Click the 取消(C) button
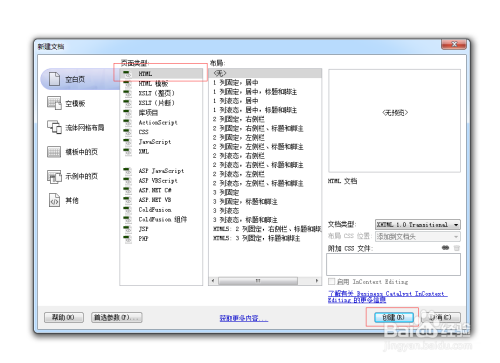This screenshot has height=363, width=500. pyautogui.click(x=441, y=317)
